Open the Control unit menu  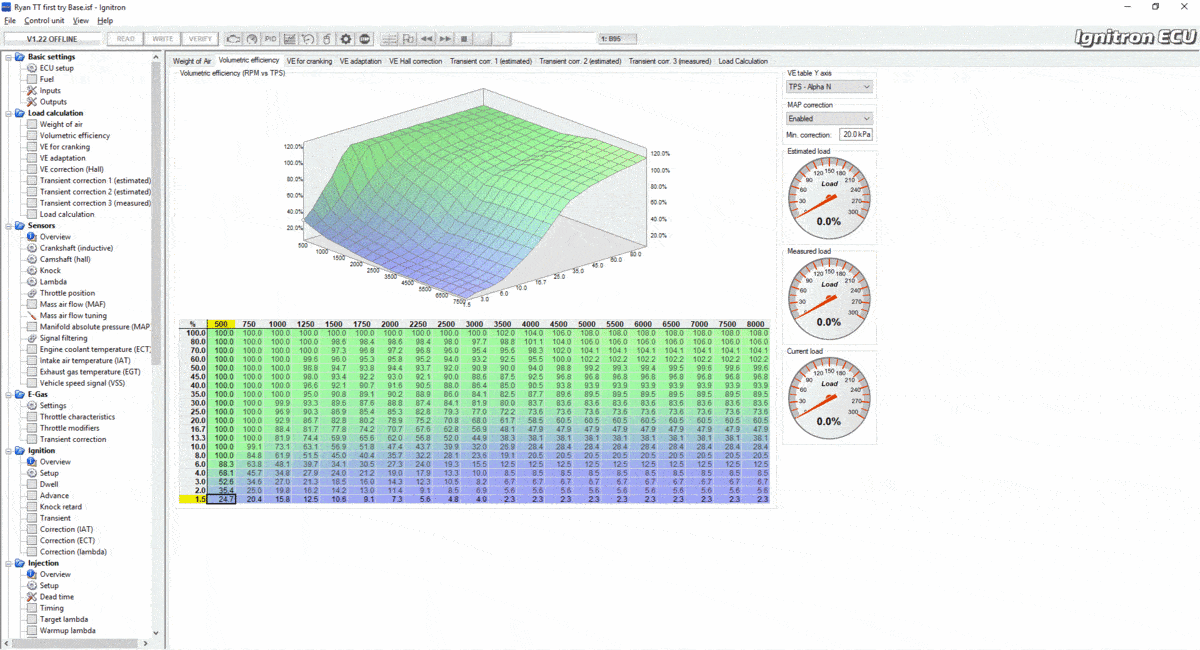(x=43, y=20)
